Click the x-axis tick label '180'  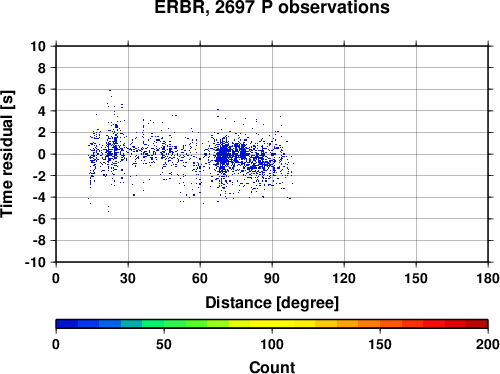[x=488, y=278]
